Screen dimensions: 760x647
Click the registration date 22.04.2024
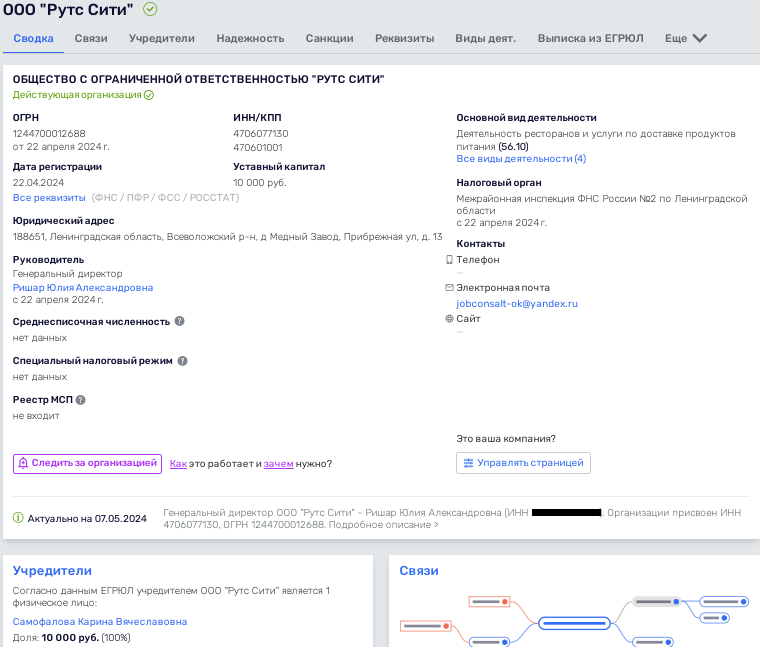click(38, 183)
